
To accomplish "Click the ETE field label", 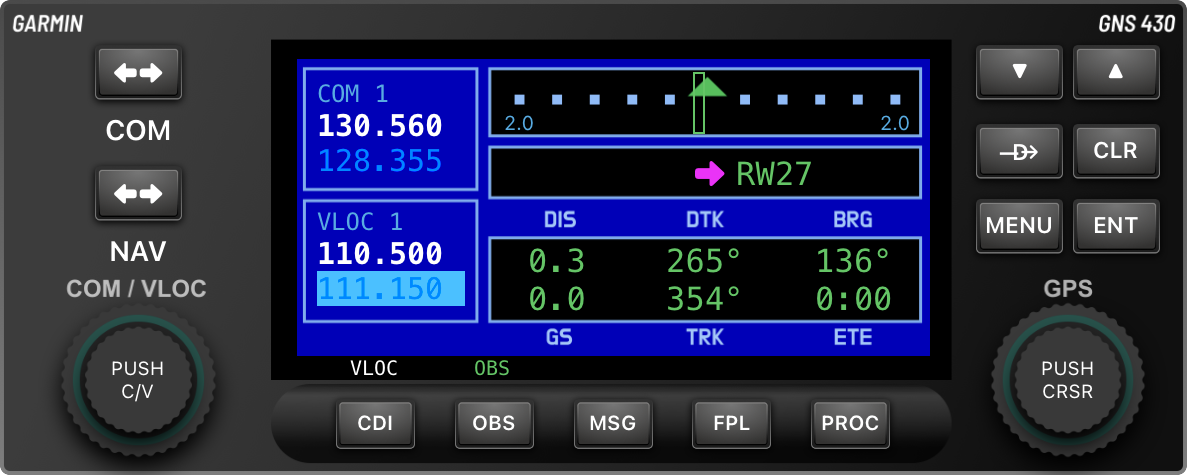I will click(x=853, y=338).
